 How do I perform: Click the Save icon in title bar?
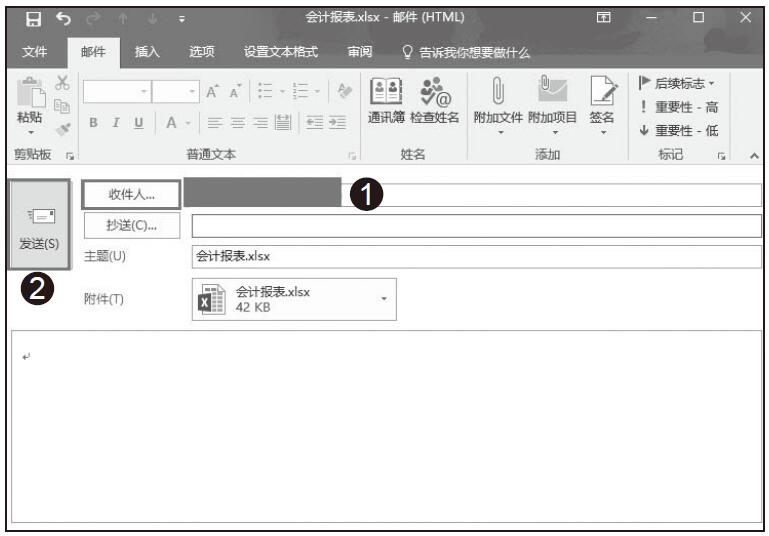(x=33, y=18)
